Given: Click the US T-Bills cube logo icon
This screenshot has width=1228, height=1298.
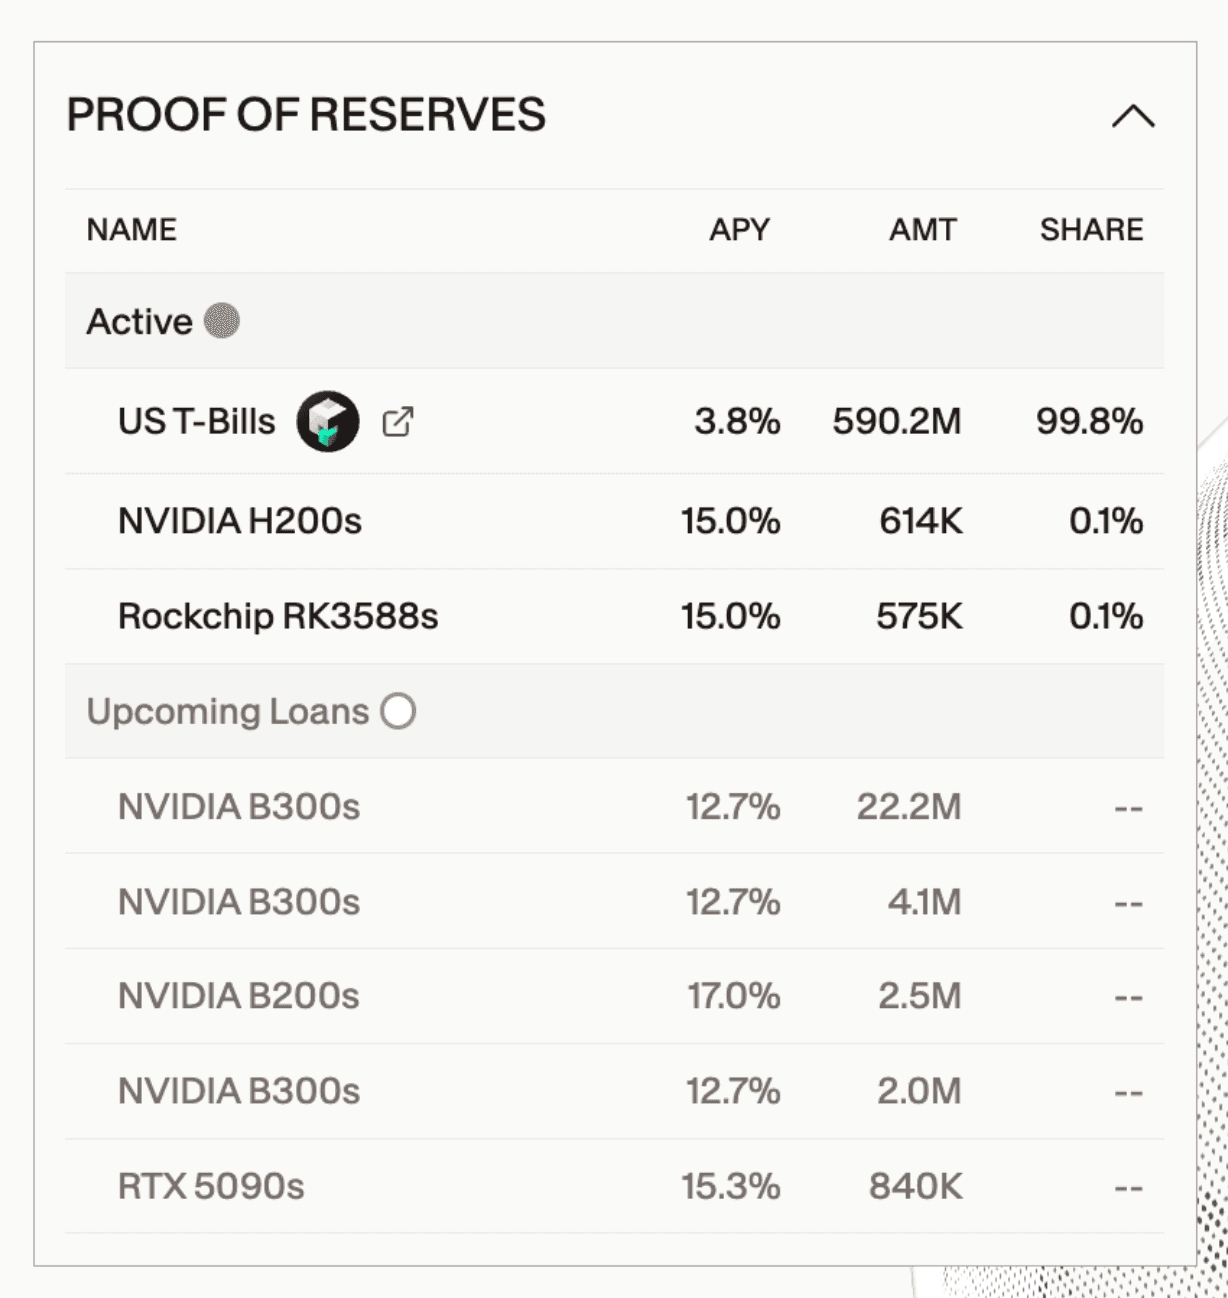Looking at the screenshot, I should (327, 422).
